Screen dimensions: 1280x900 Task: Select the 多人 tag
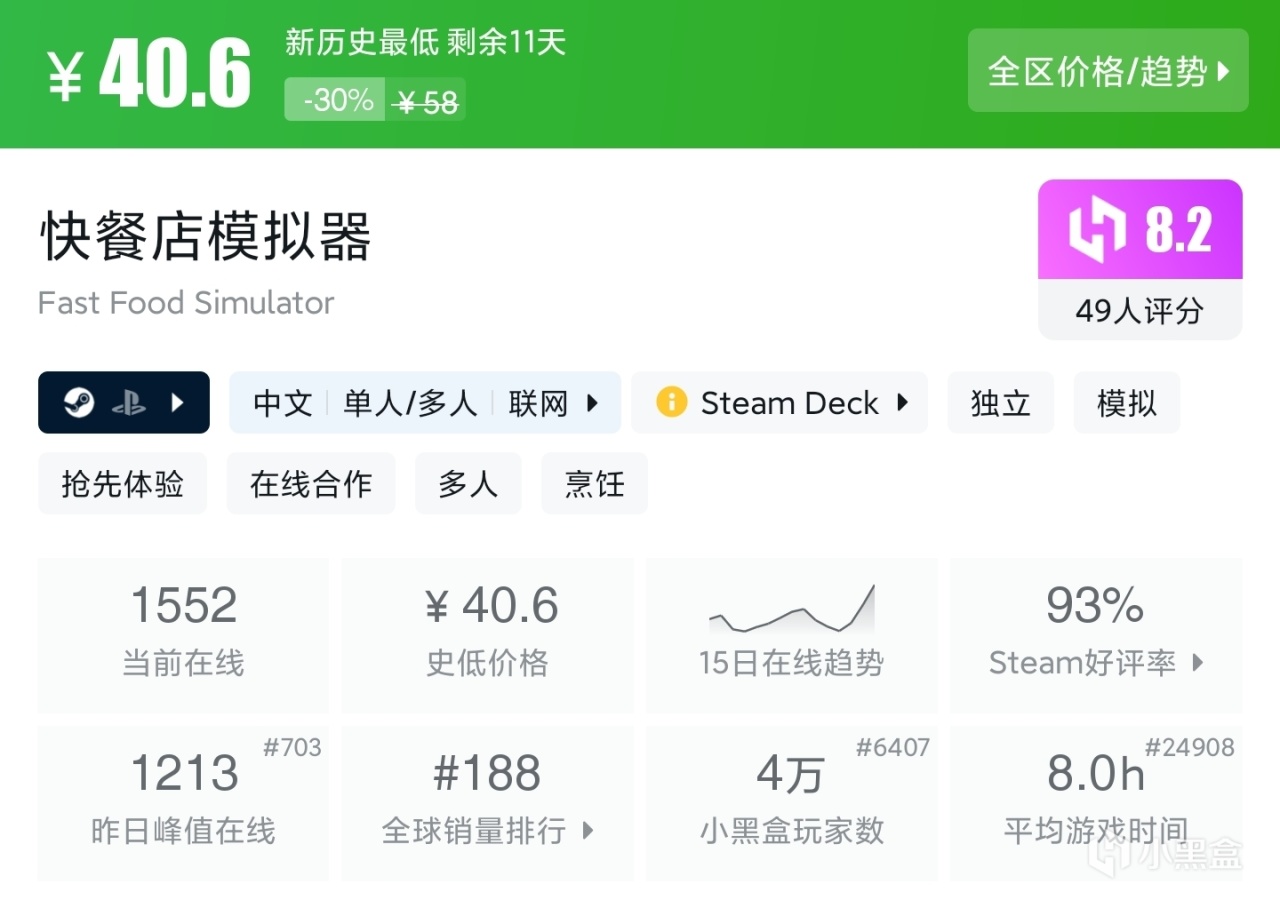pos(468,484)
